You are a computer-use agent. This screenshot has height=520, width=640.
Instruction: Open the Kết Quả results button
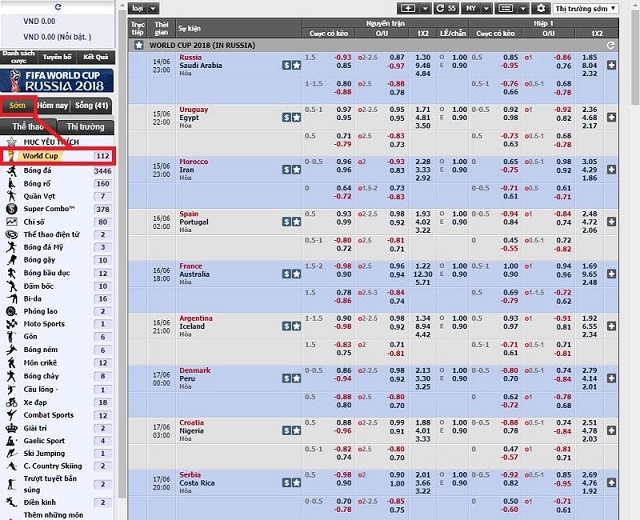coord(96,57)
